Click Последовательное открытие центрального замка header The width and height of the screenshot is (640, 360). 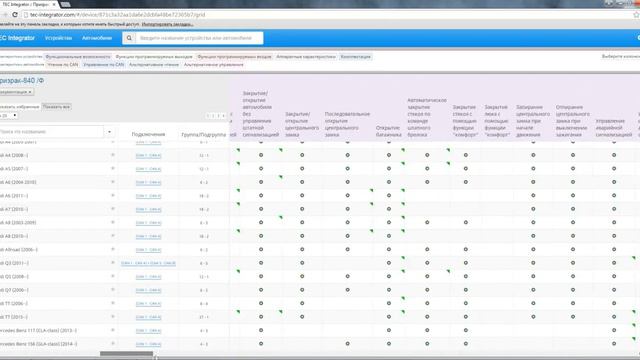click(x=347, y=124)
